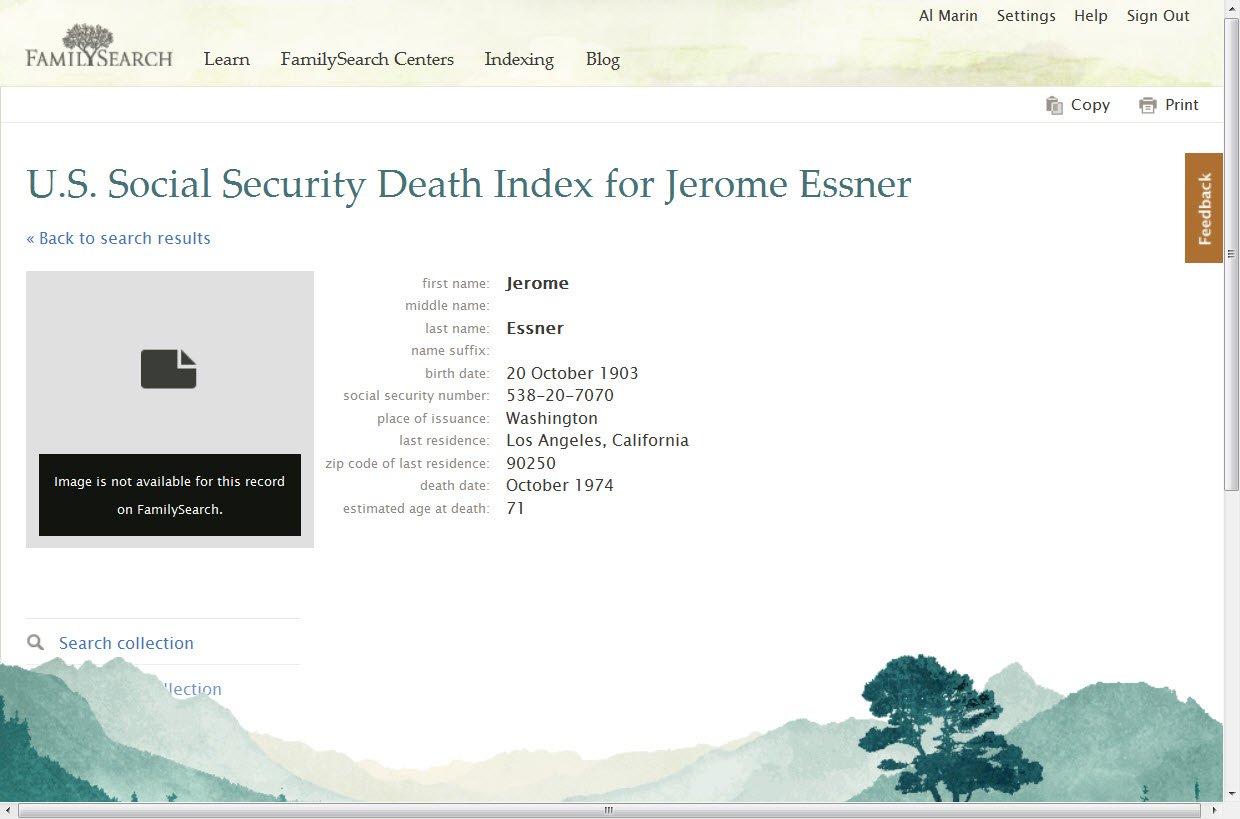Screen dimensions: 1240x819
Task: Open the Search collection link
Action: click(x=126, y=643)
